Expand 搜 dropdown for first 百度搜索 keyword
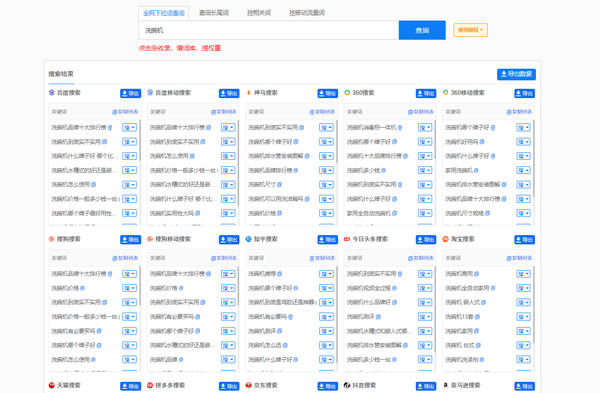 (129, 127)
